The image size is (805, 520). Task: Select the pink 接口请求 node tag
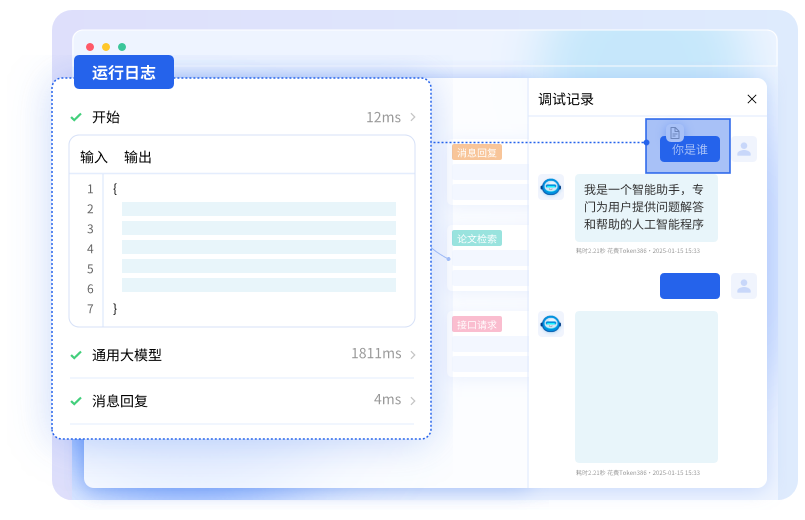pos(477,324)
